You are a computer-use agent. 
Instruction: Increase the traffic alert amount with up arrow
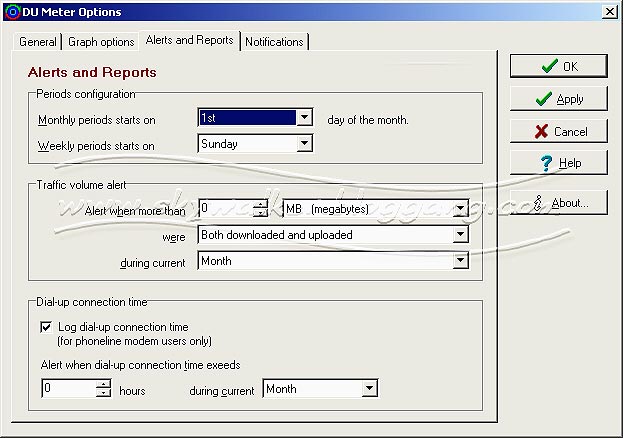point(261,204)
